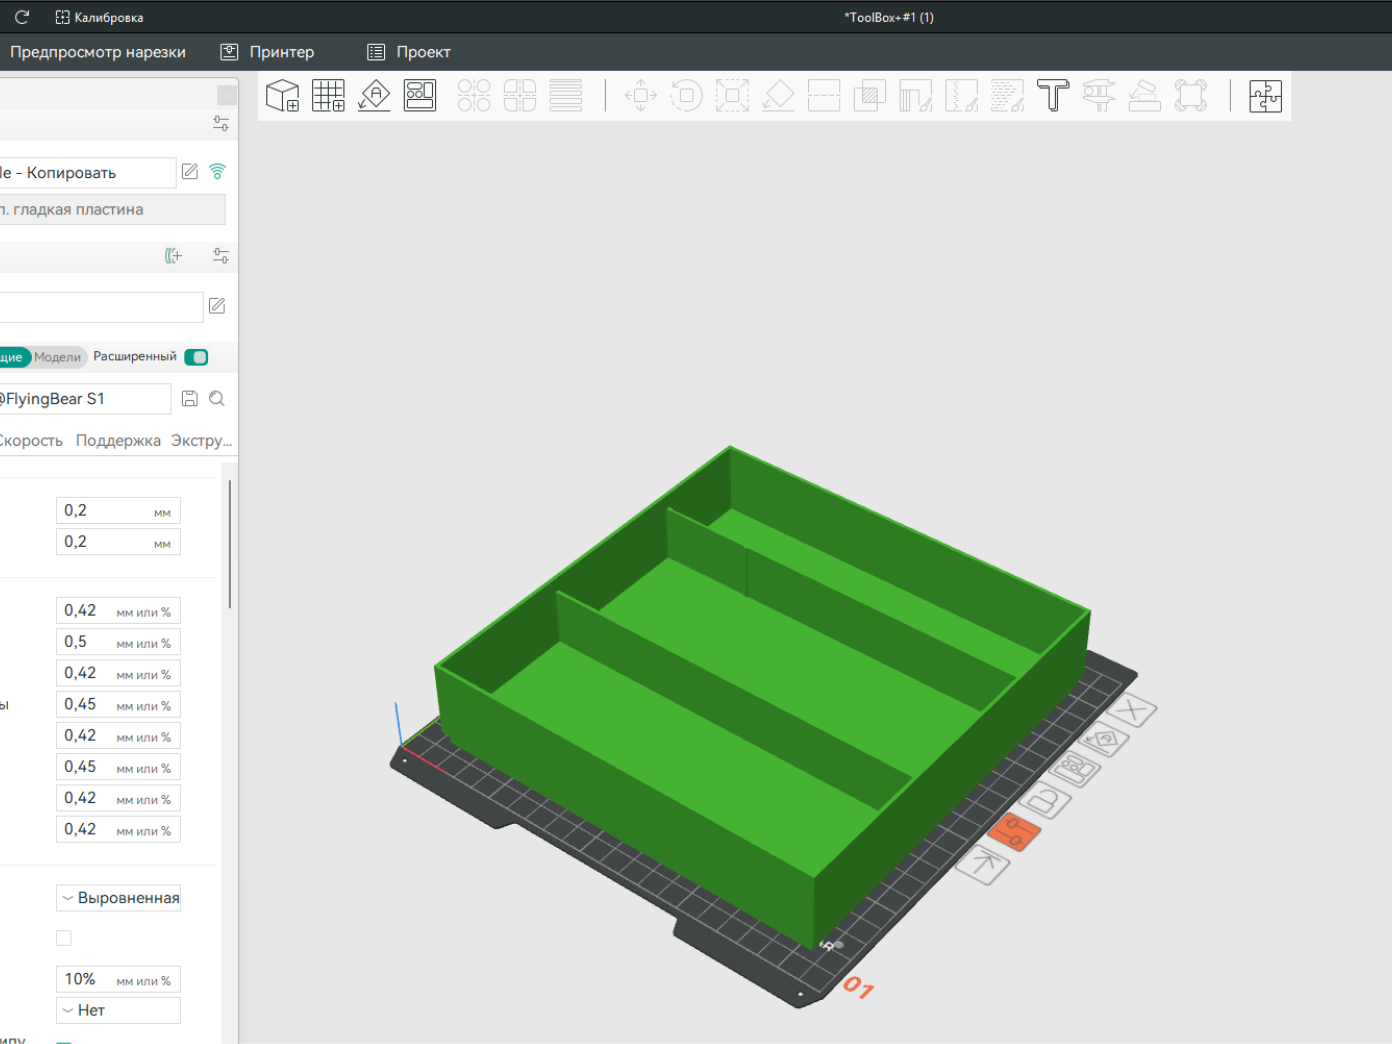This screenshot has height=1044, width=1392.
Task: Split to objects tool icon
Action: [474, 96]
